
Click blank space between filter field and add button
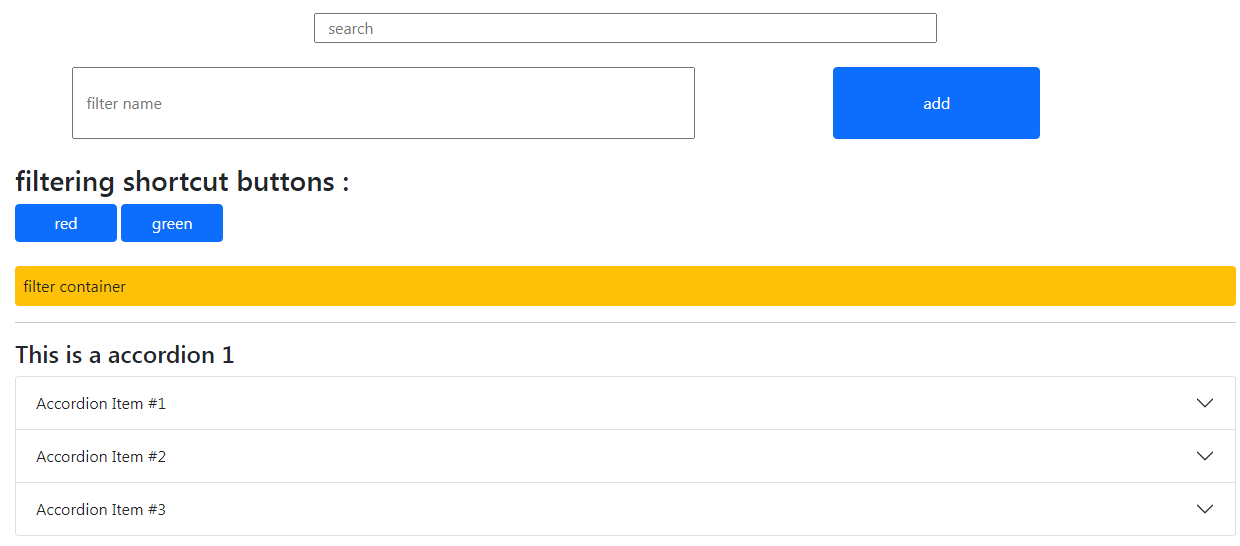click(763, 103)
